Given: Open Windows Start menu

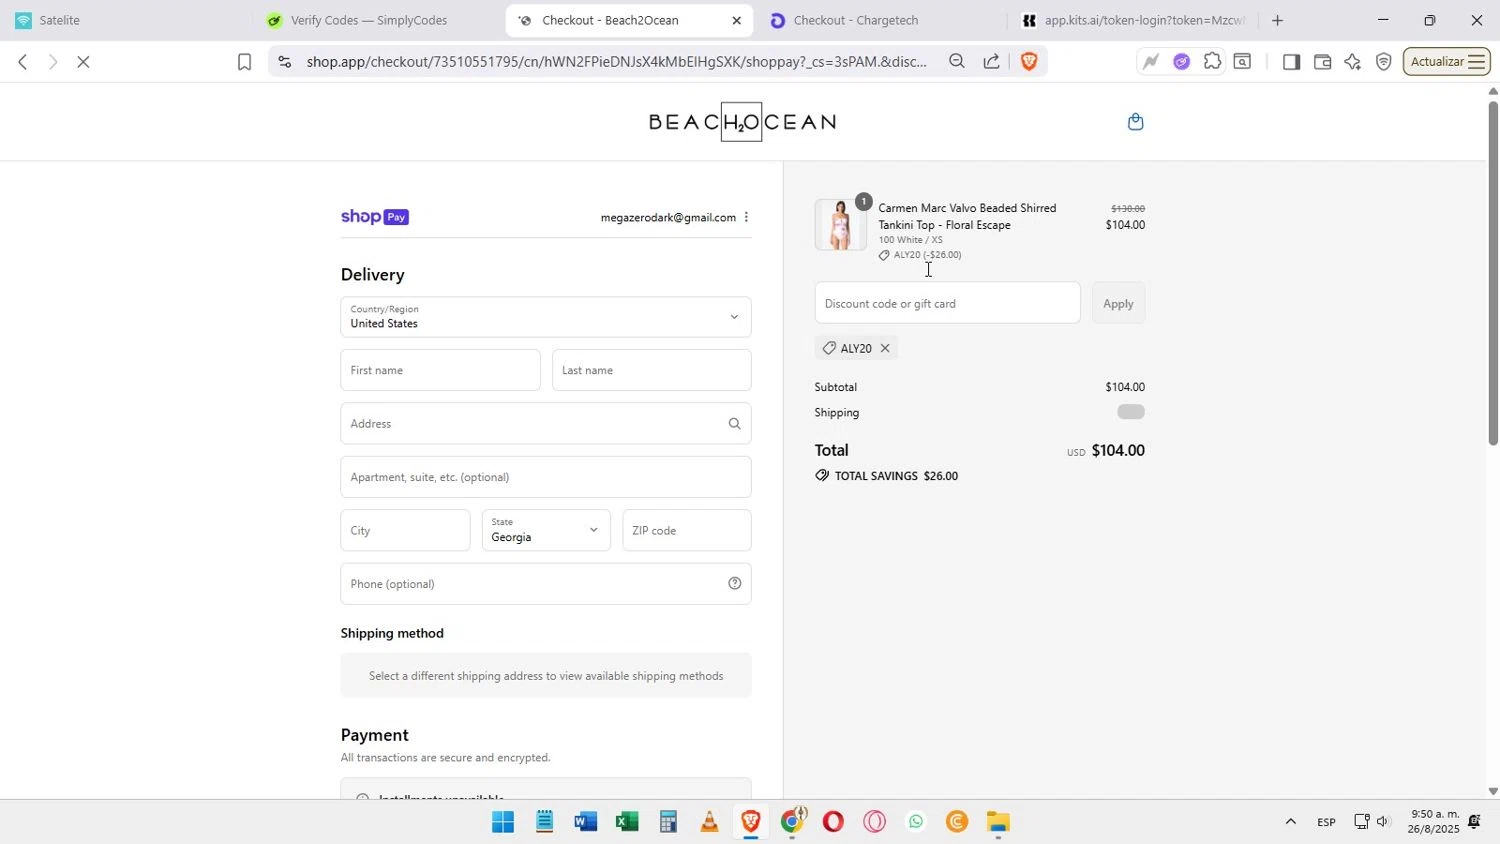Looking at the screenshot, I should (x=503, y=822).
